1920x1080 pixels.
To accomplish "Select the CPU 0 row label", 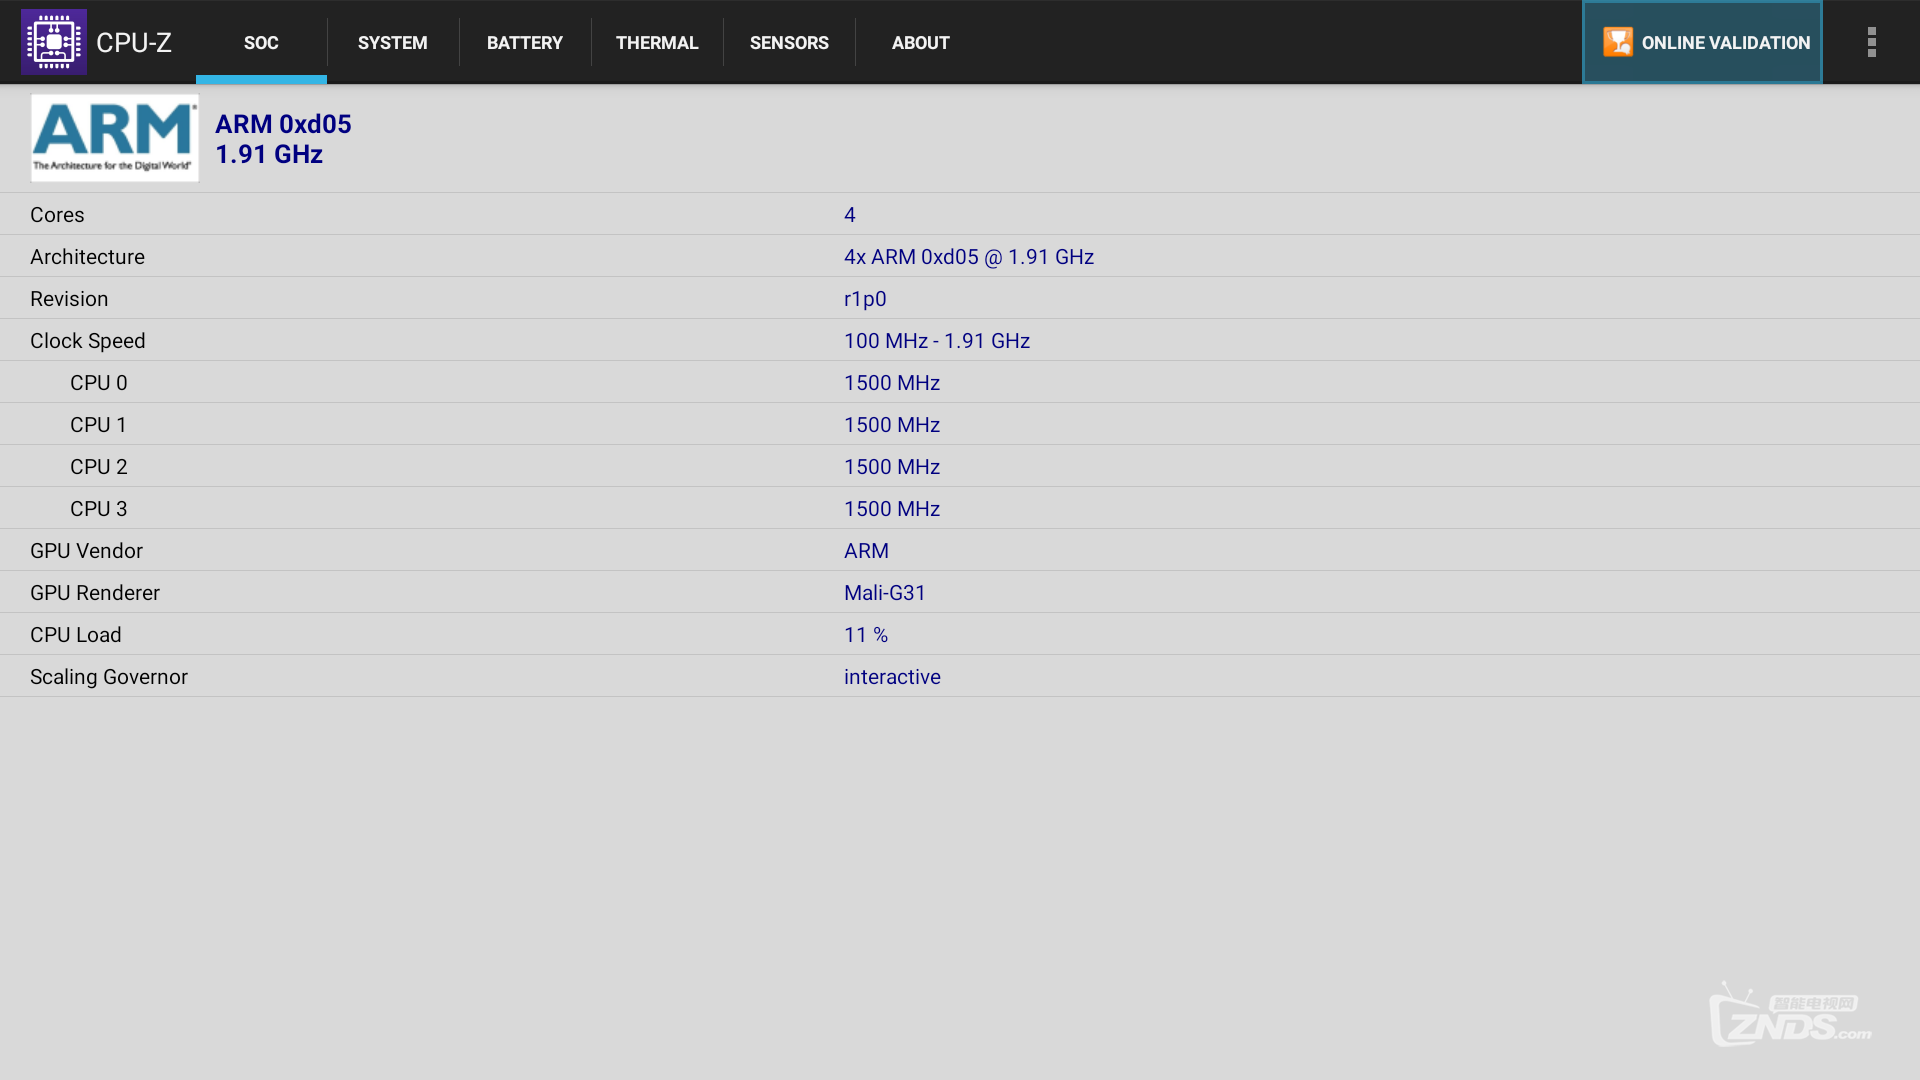I will [x=99, y=383].
